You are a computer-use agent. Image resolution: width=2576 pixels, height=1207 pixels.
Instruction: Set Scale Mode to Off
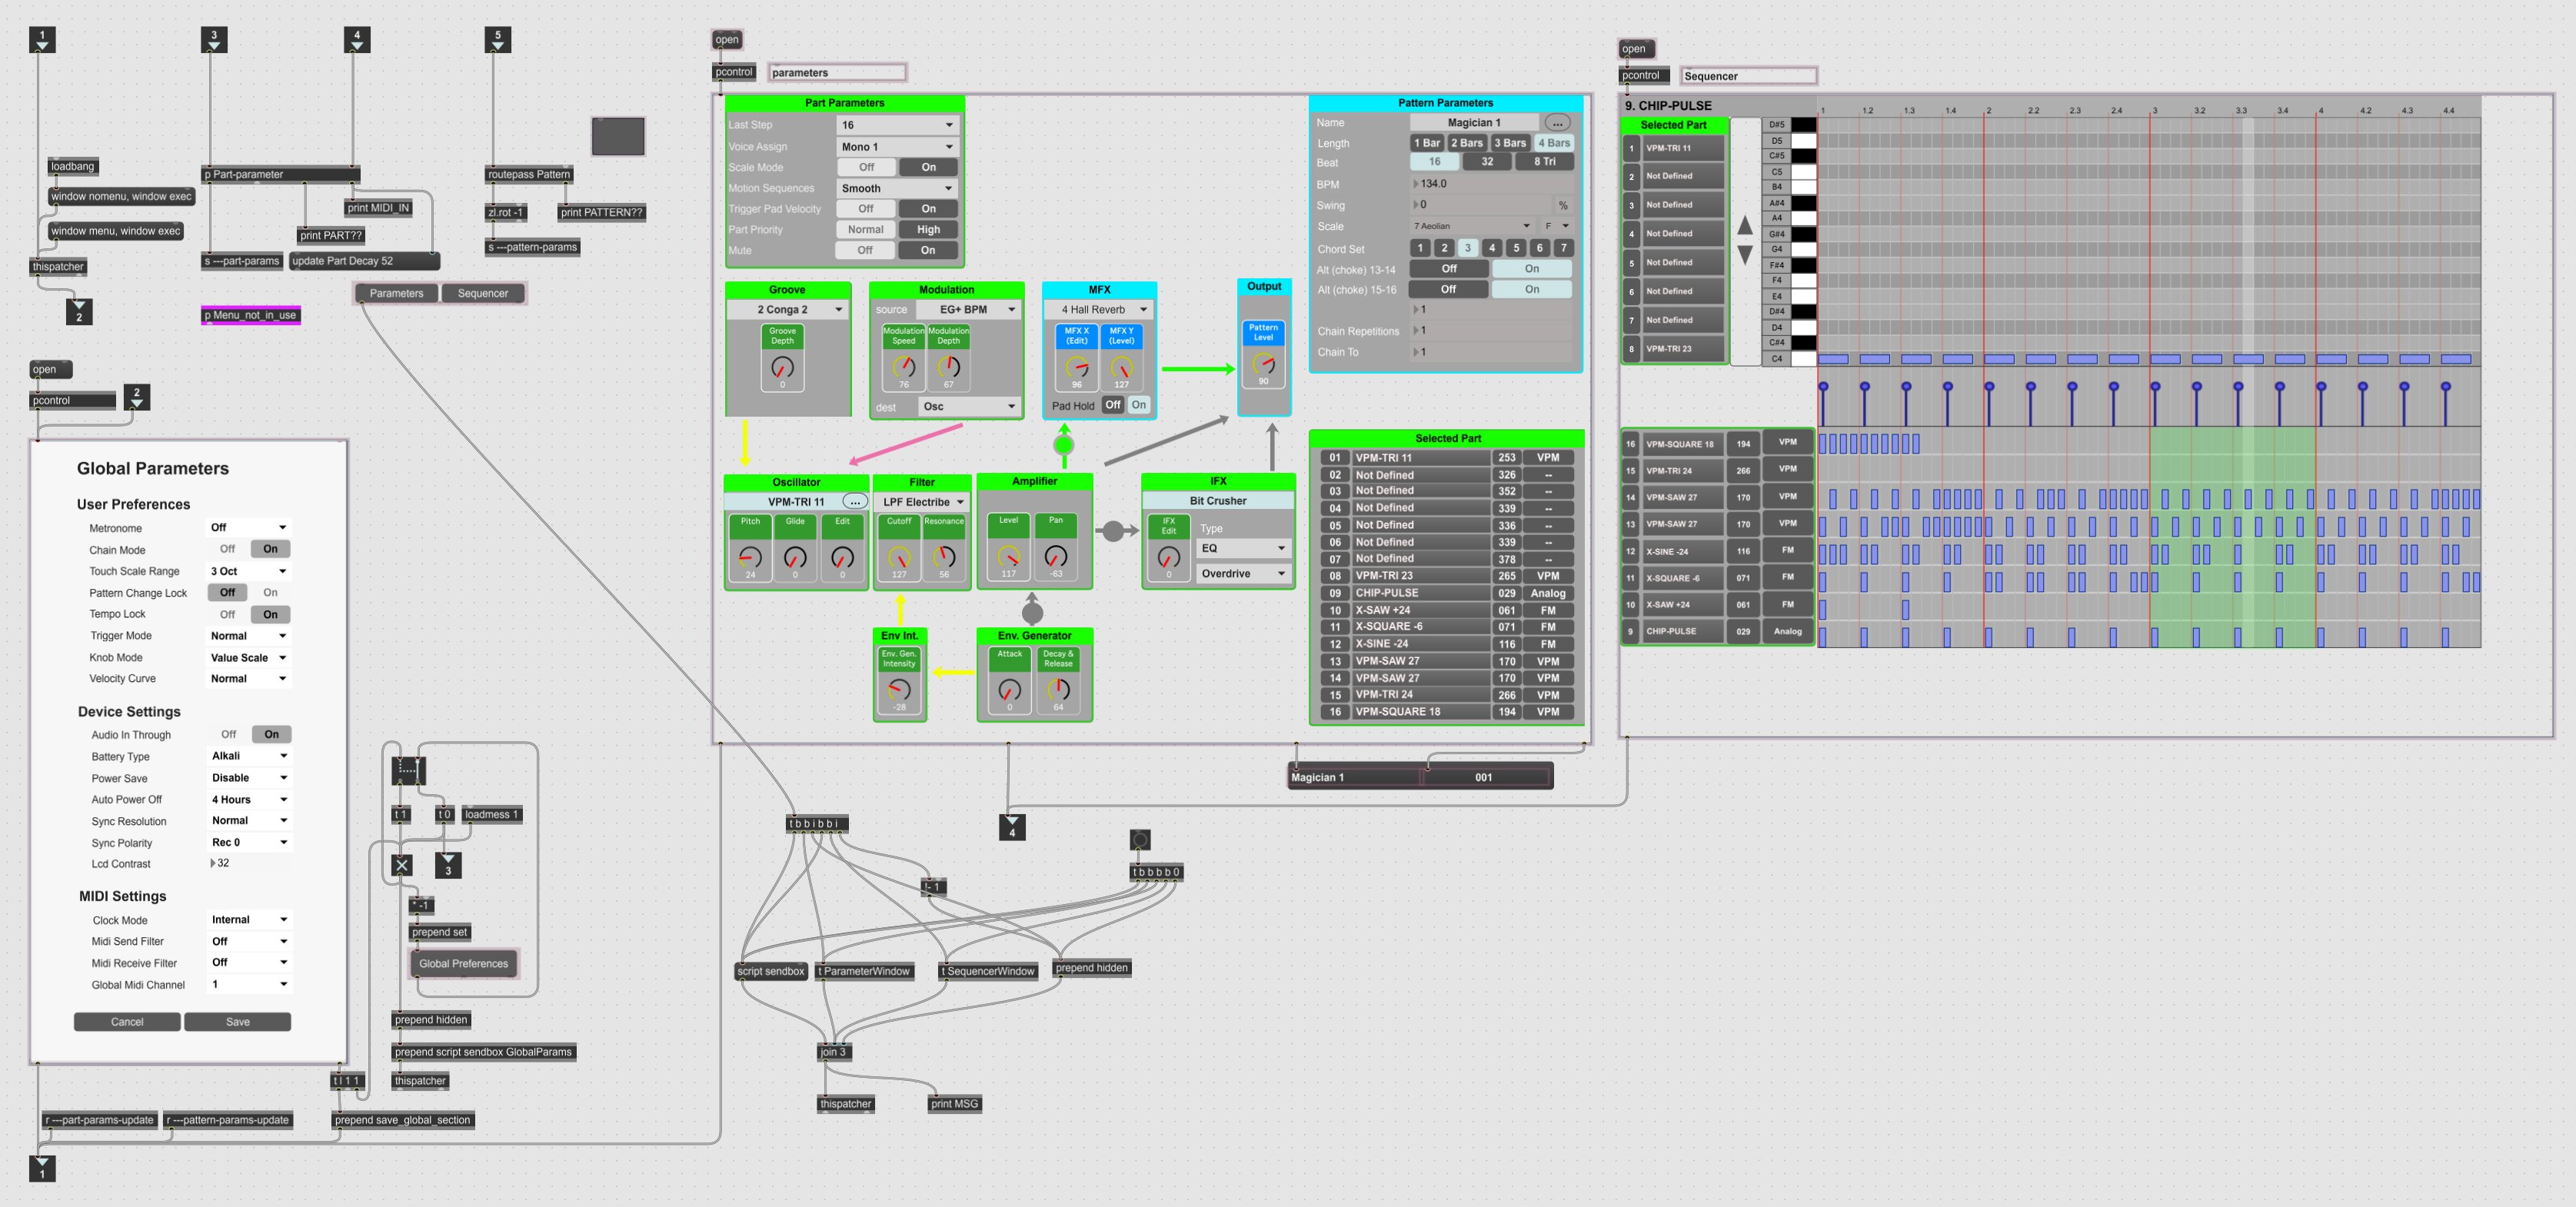click(x=866, y=167)
